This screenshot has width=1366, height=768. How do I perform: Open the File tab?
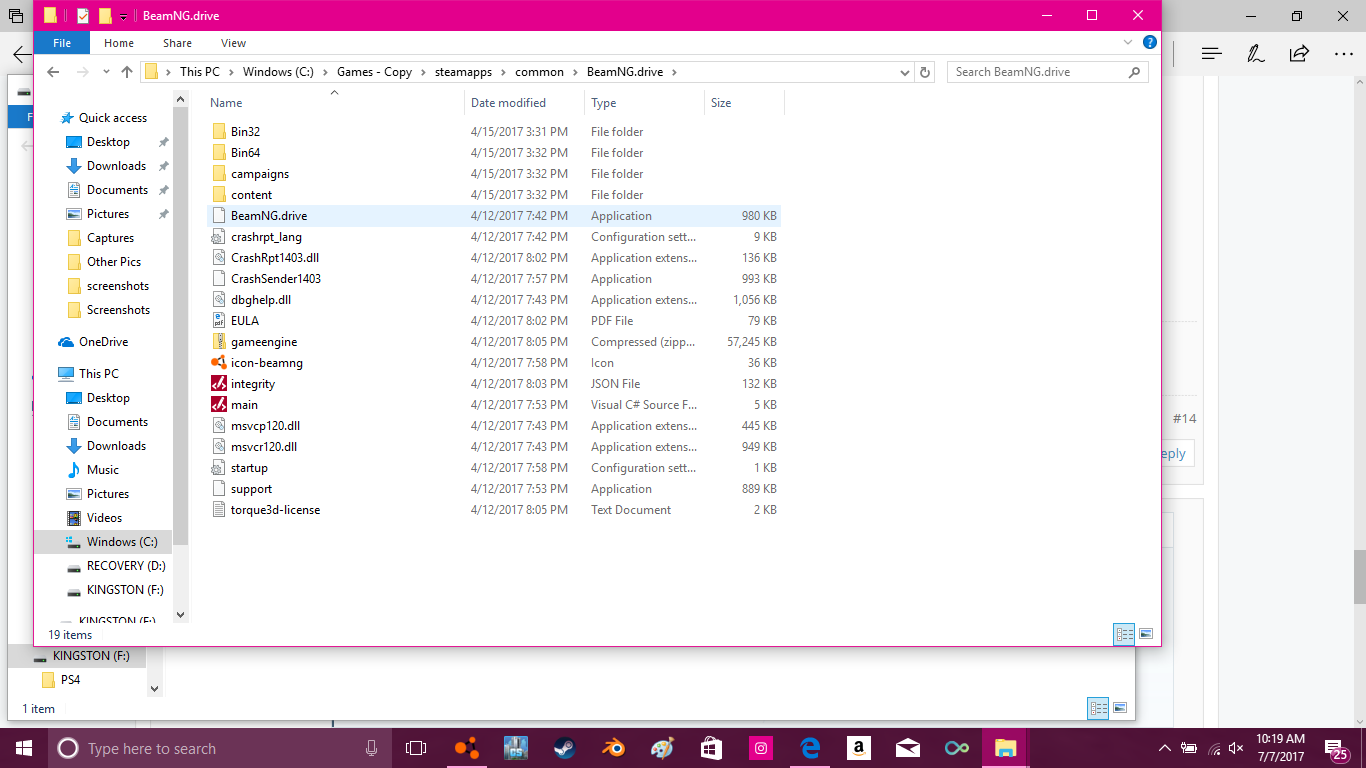tap(61, 43)
